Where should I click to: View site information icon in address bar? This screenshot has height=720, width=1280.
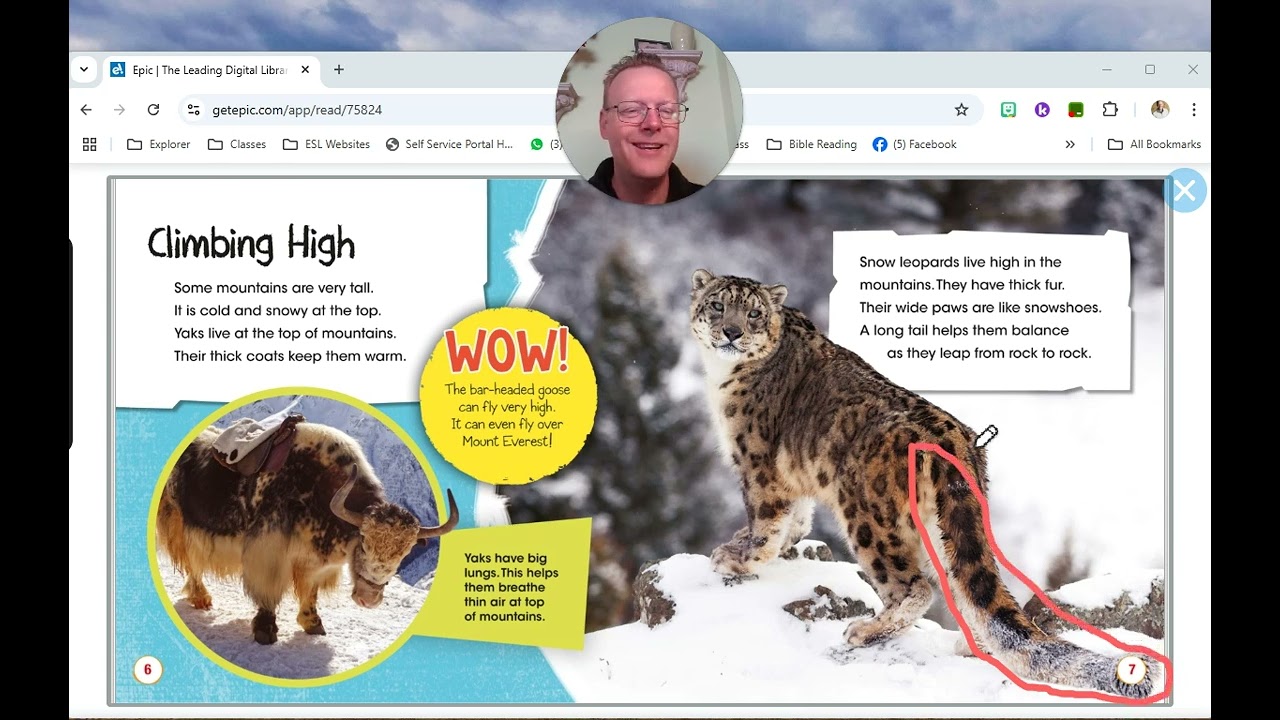pos(194,110)
